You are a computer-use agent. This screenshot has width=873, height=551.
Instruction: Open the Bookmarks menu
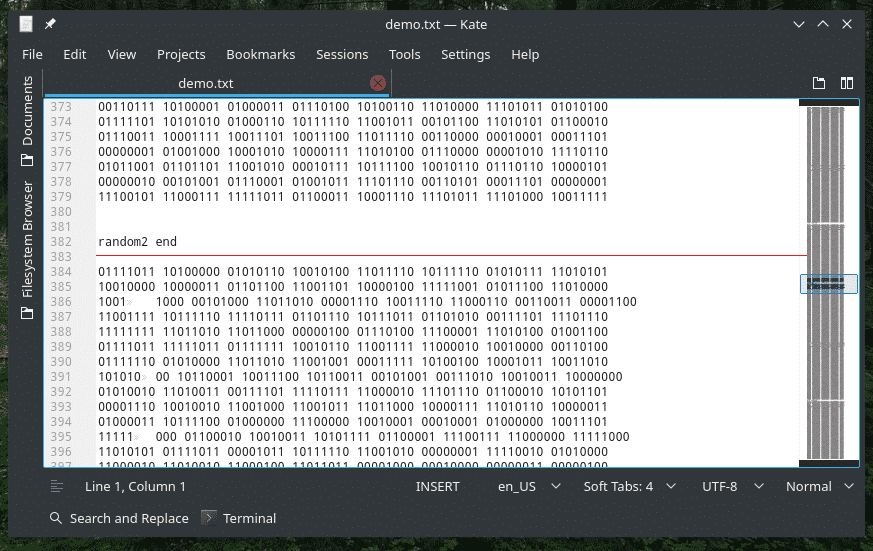(x=261, y=55)
